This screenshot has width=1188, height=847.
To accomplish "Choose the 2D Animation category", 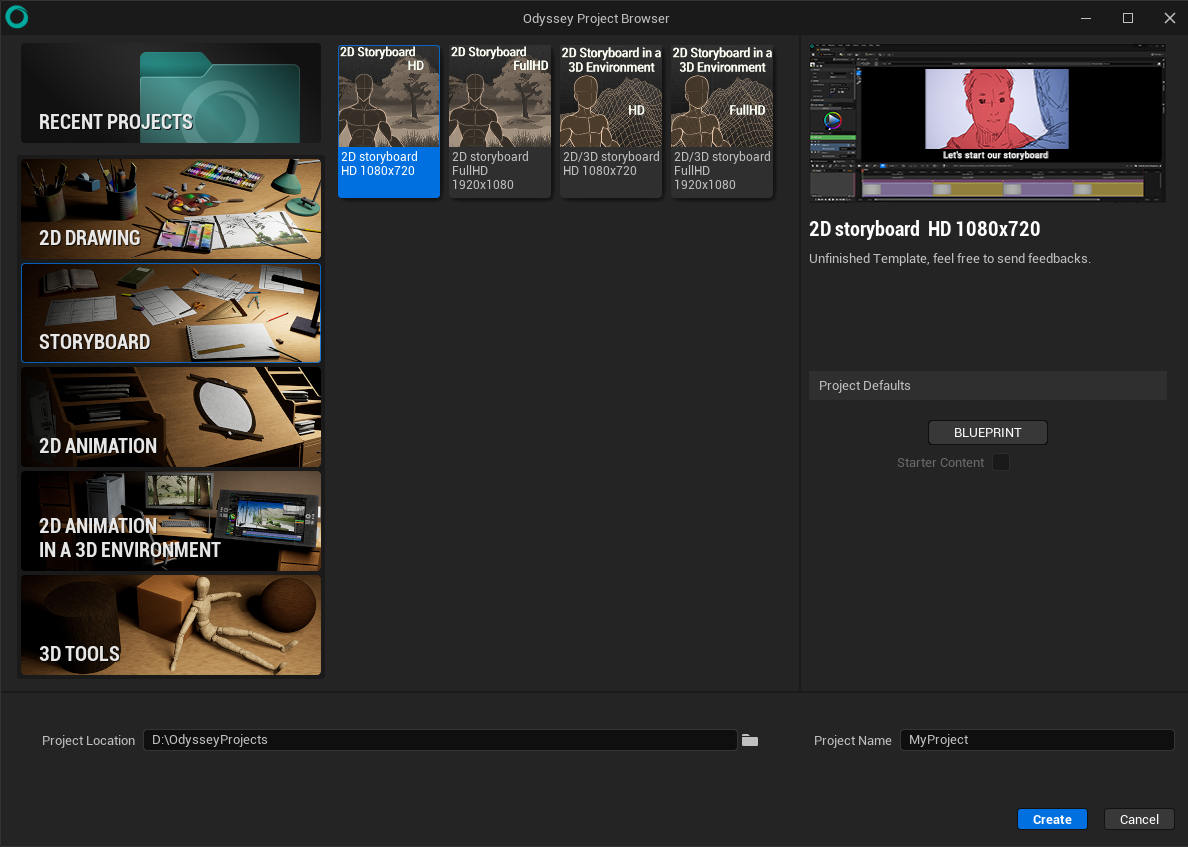I will tap(170, 417).
